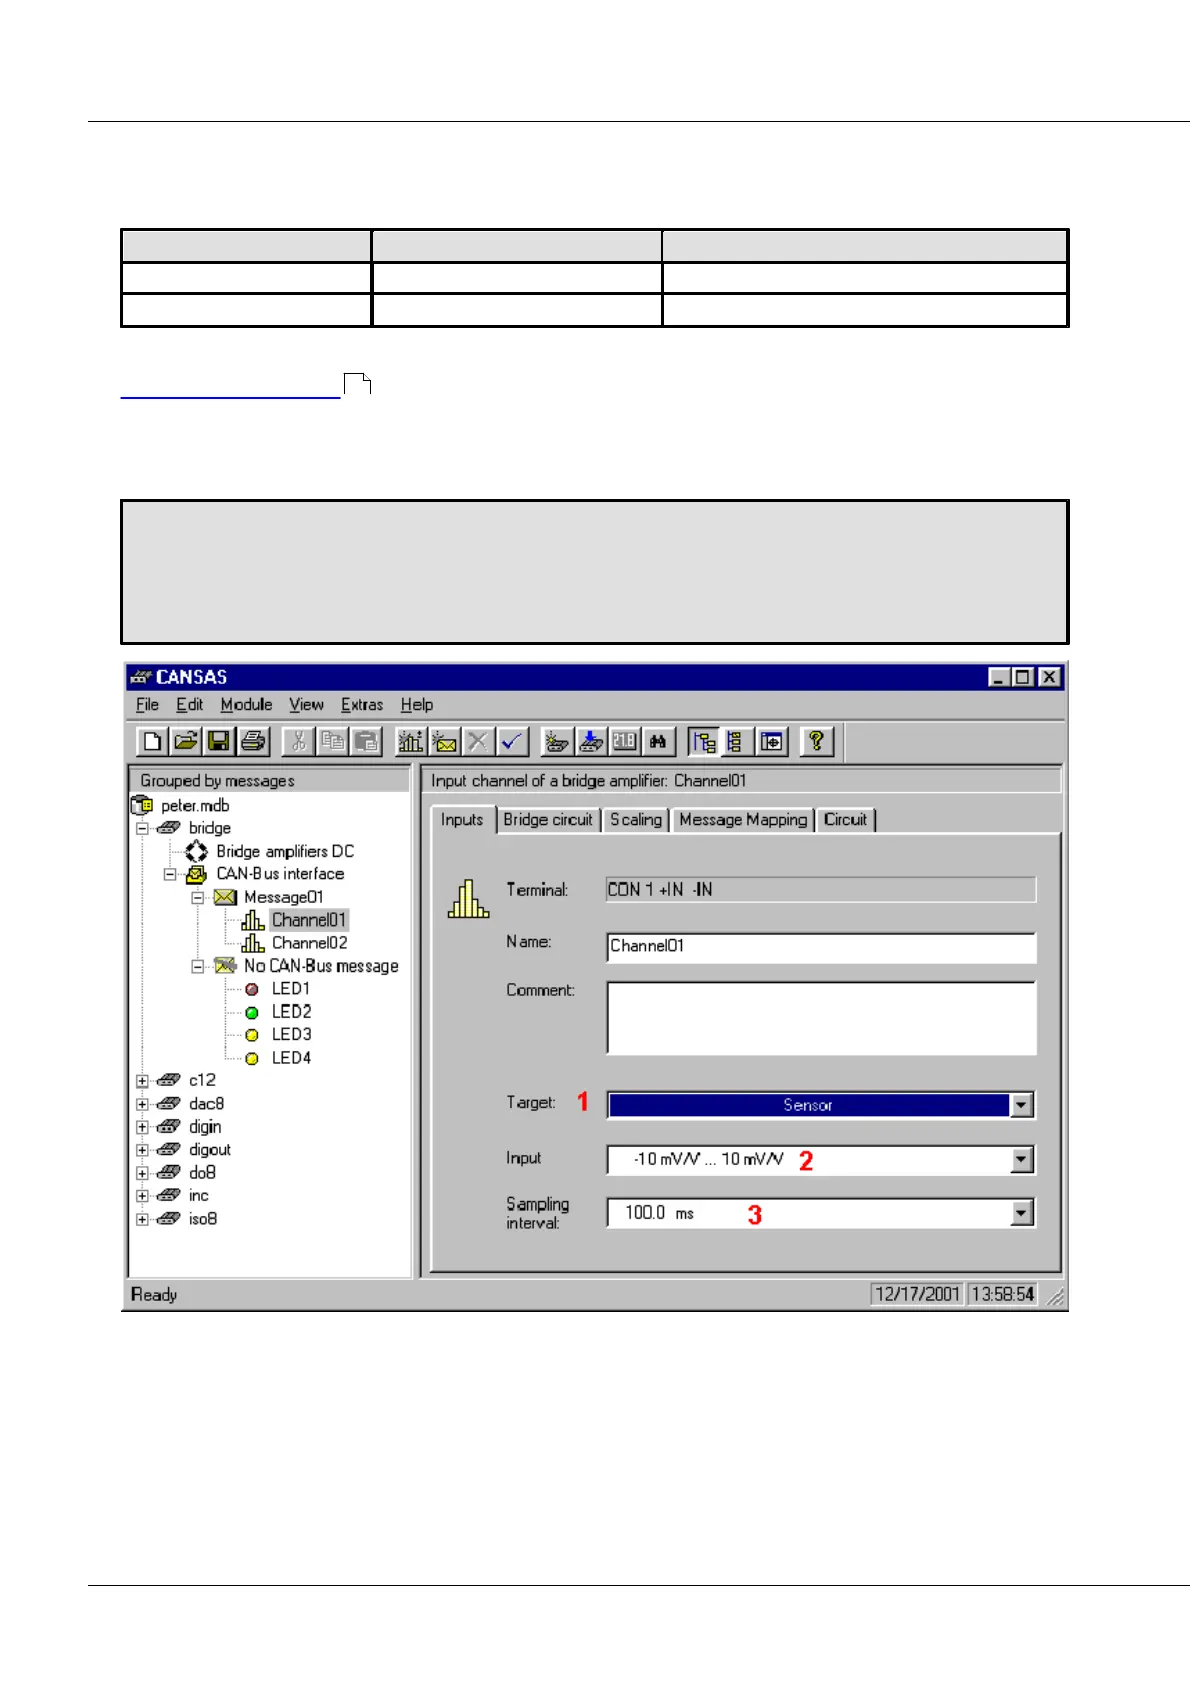Select LED3 in the tree
The height and width of the screenshot is (1684, 1190).
[x=291, y=1035]
